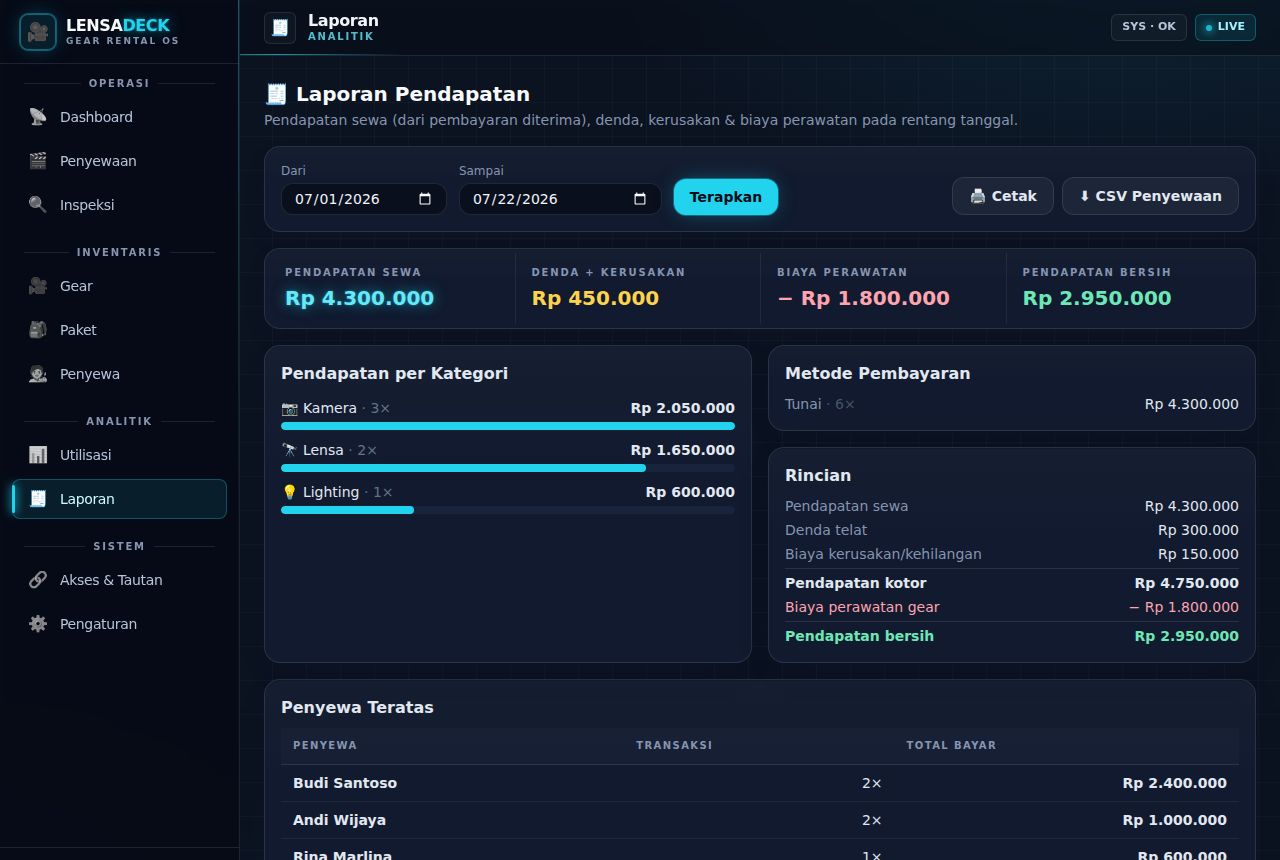
Task: Go to the Penyewaan section
Action: (x=119, y=161)
